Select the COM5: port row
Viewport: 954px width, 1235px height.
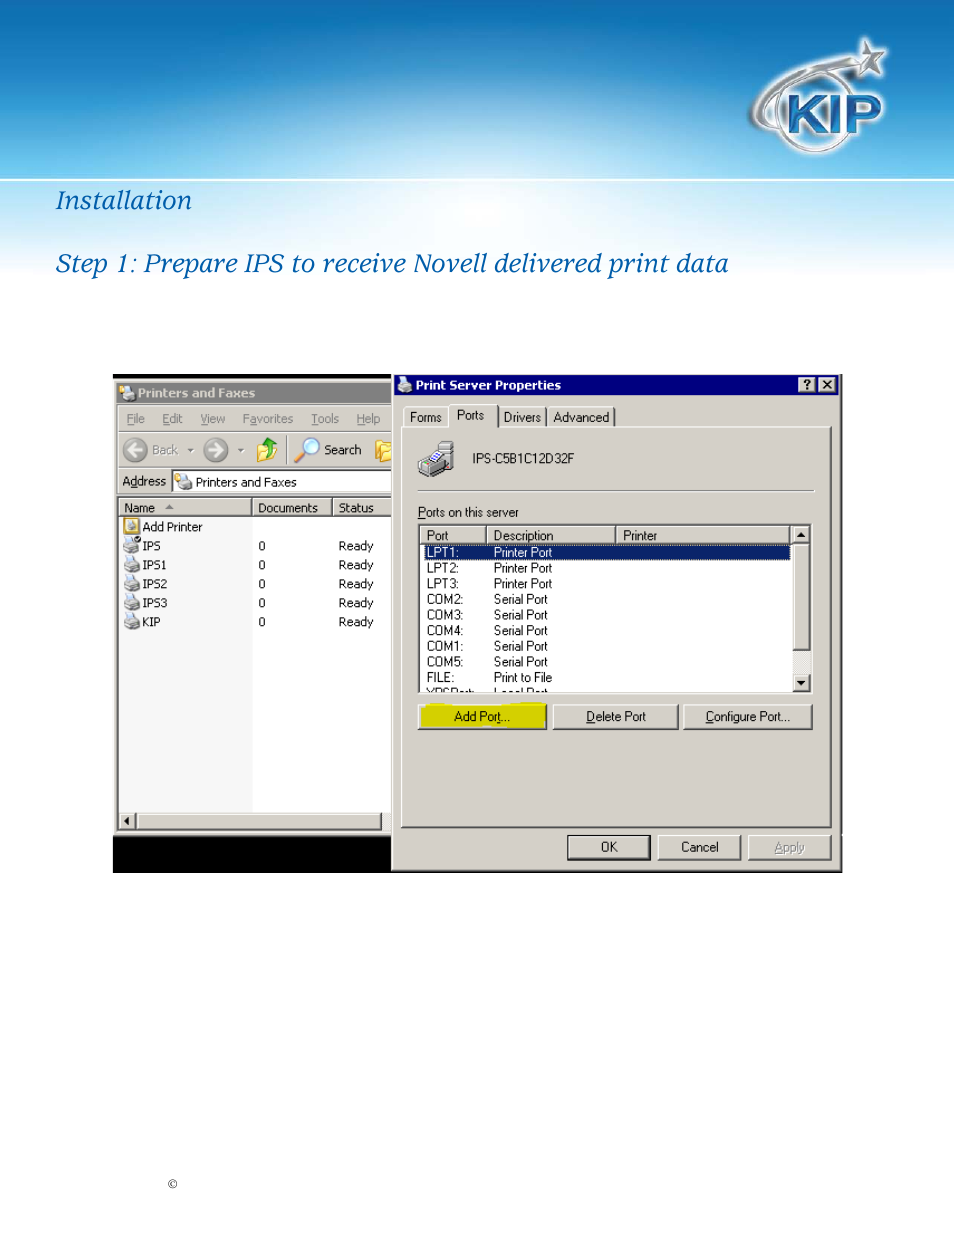[606, 662]
